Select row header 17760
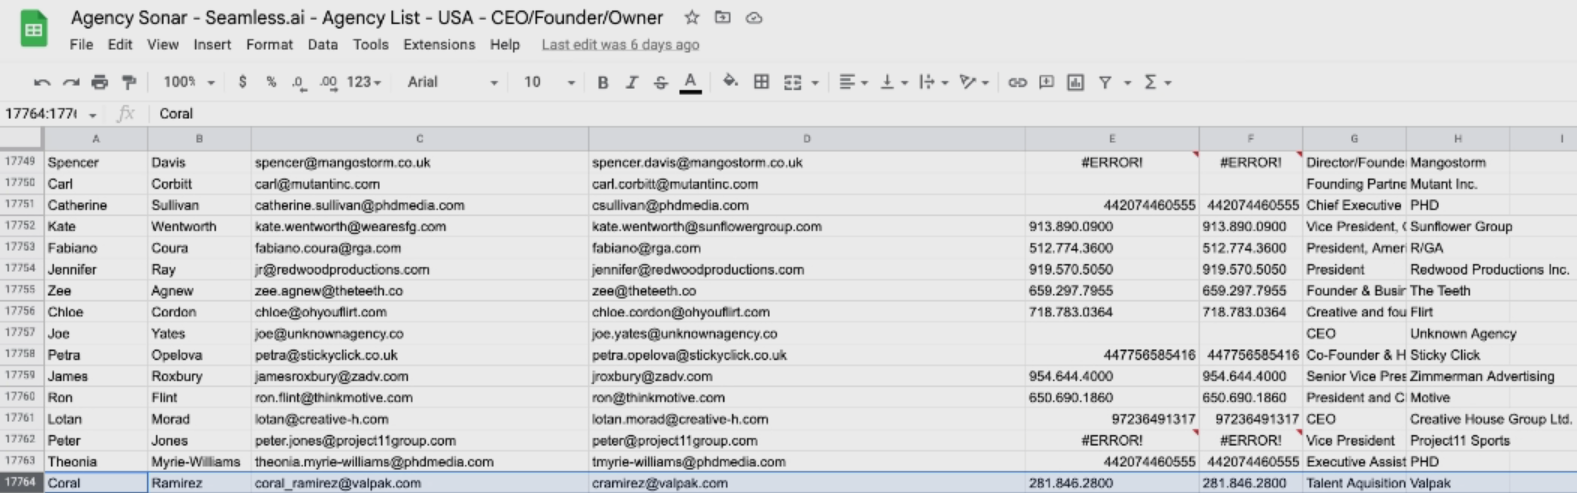 tap(21, 397)
